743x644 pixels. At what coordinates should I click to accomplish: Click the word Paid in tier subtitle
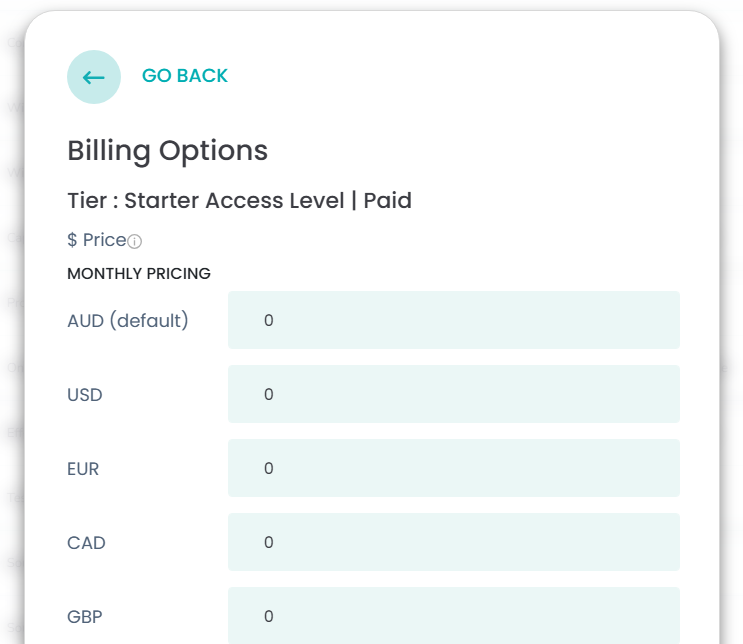pyautogui.click(x=388, y=201)
